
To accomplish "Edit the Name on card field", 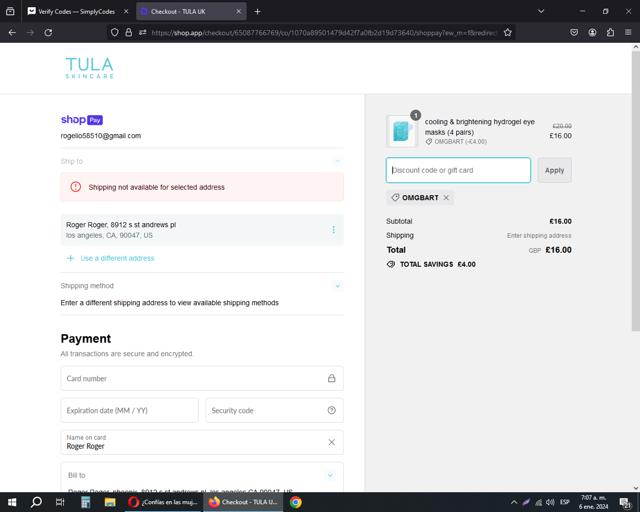I will [202, 442].
